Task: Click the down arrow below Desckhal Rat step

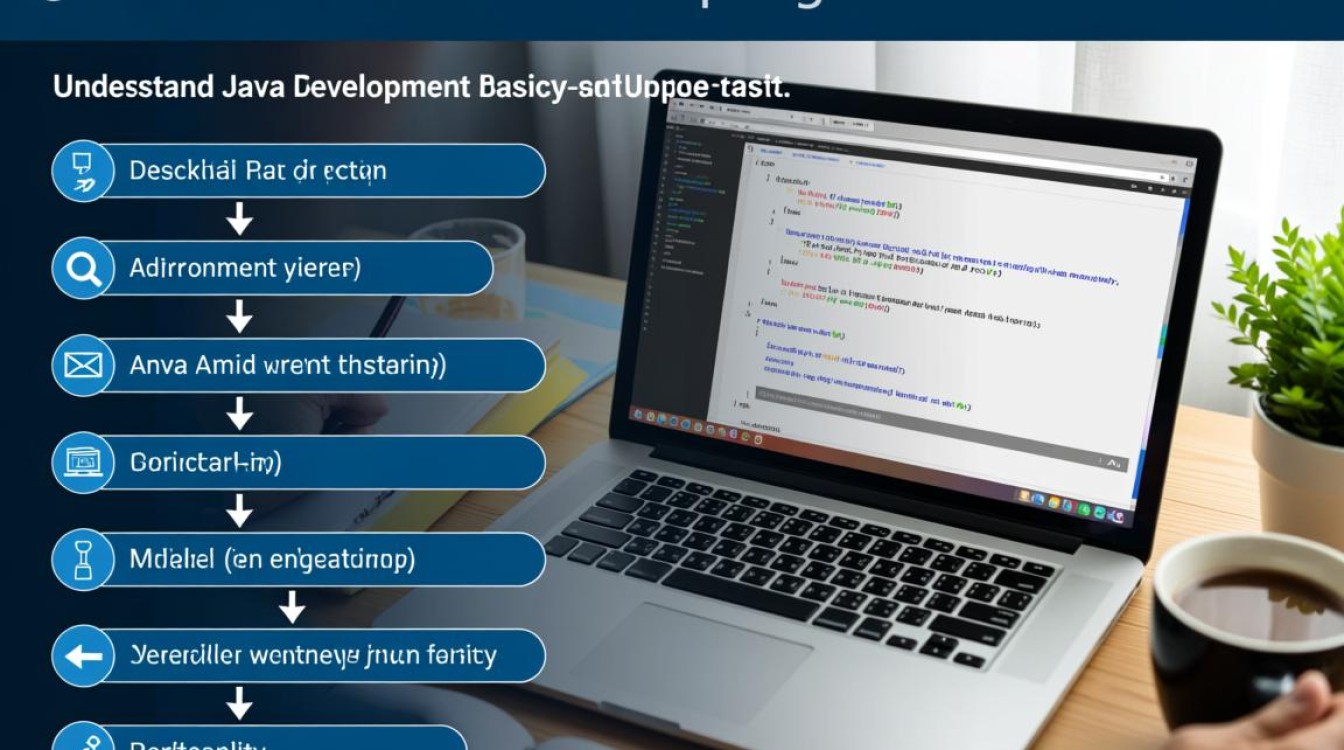Action: coord(239,220)
